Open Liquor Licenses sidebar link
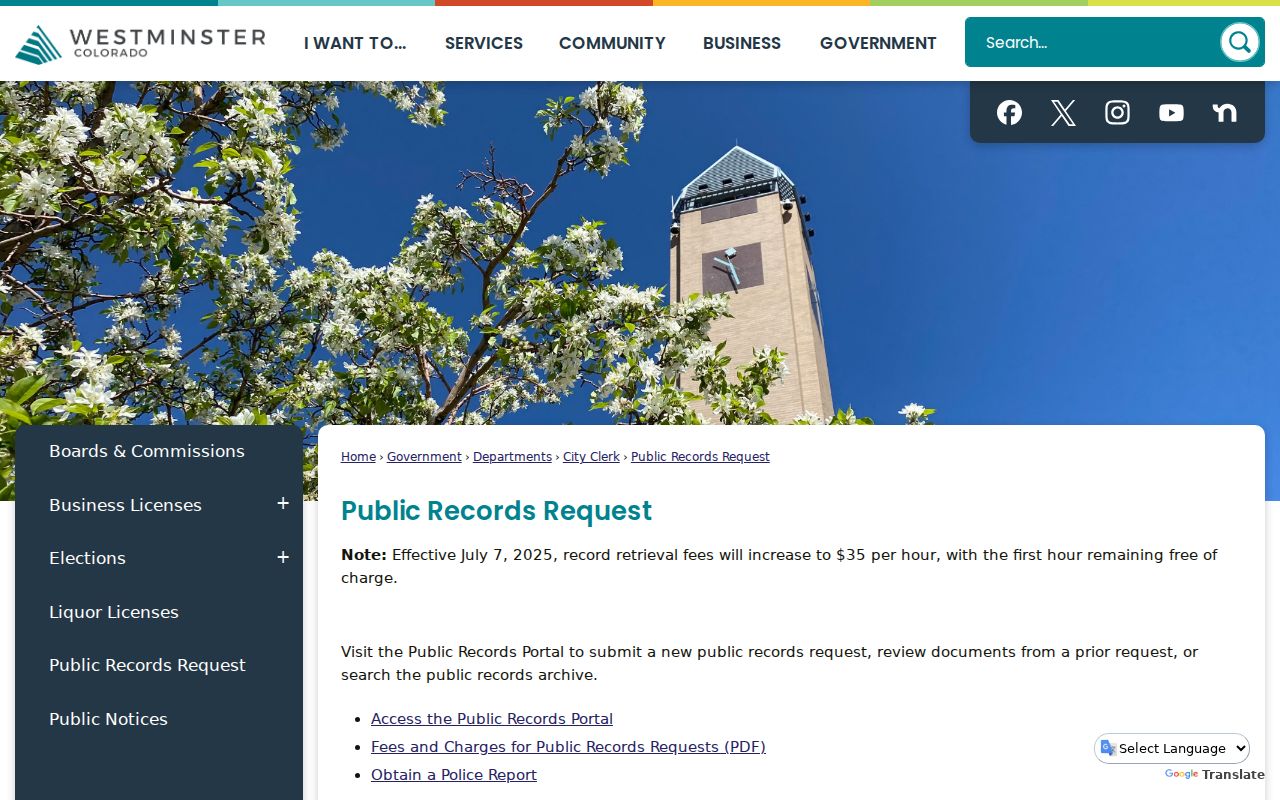Image resolution: width=1280 pixels, height=800 pixels. tap(114, 612)
